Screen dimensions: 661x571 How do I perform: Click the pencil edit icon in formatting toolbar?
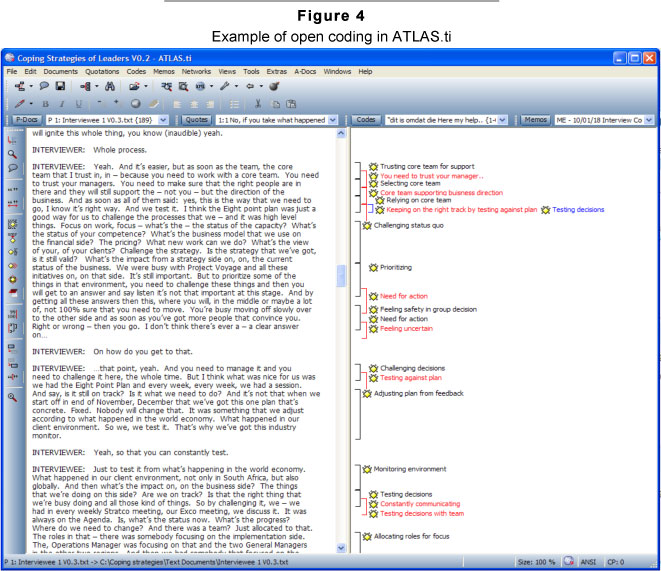point(17,103)
